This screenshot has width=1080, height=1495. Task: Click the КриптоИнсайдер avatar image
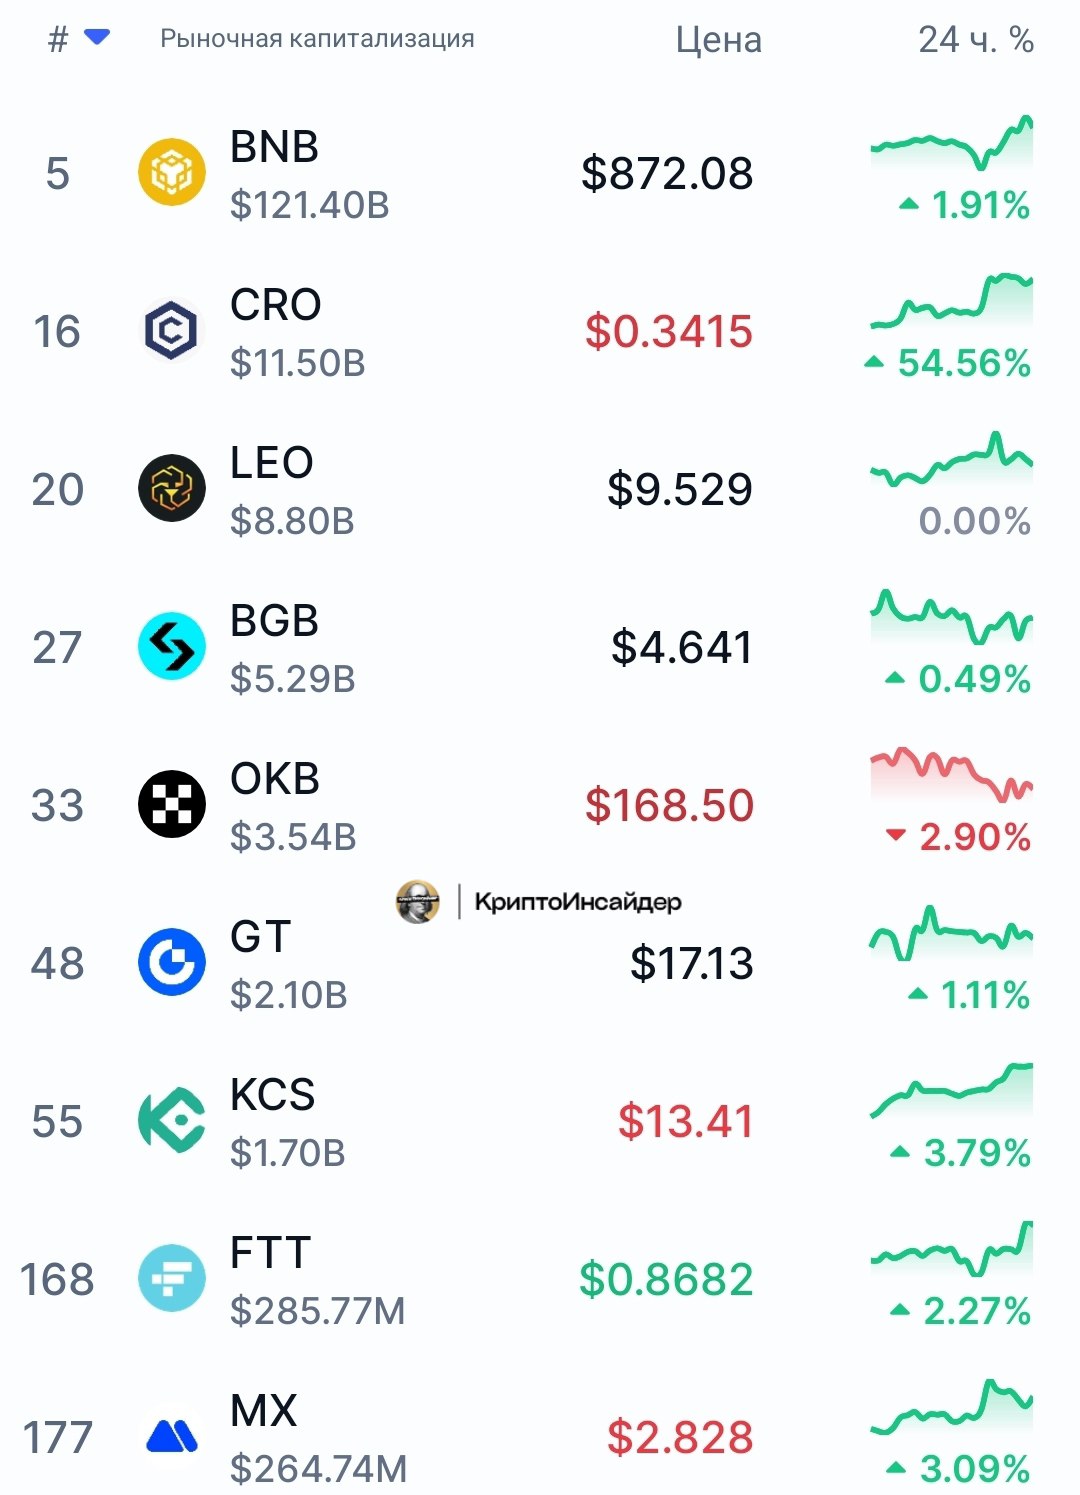pyautogui.click(x=418, y=902)
